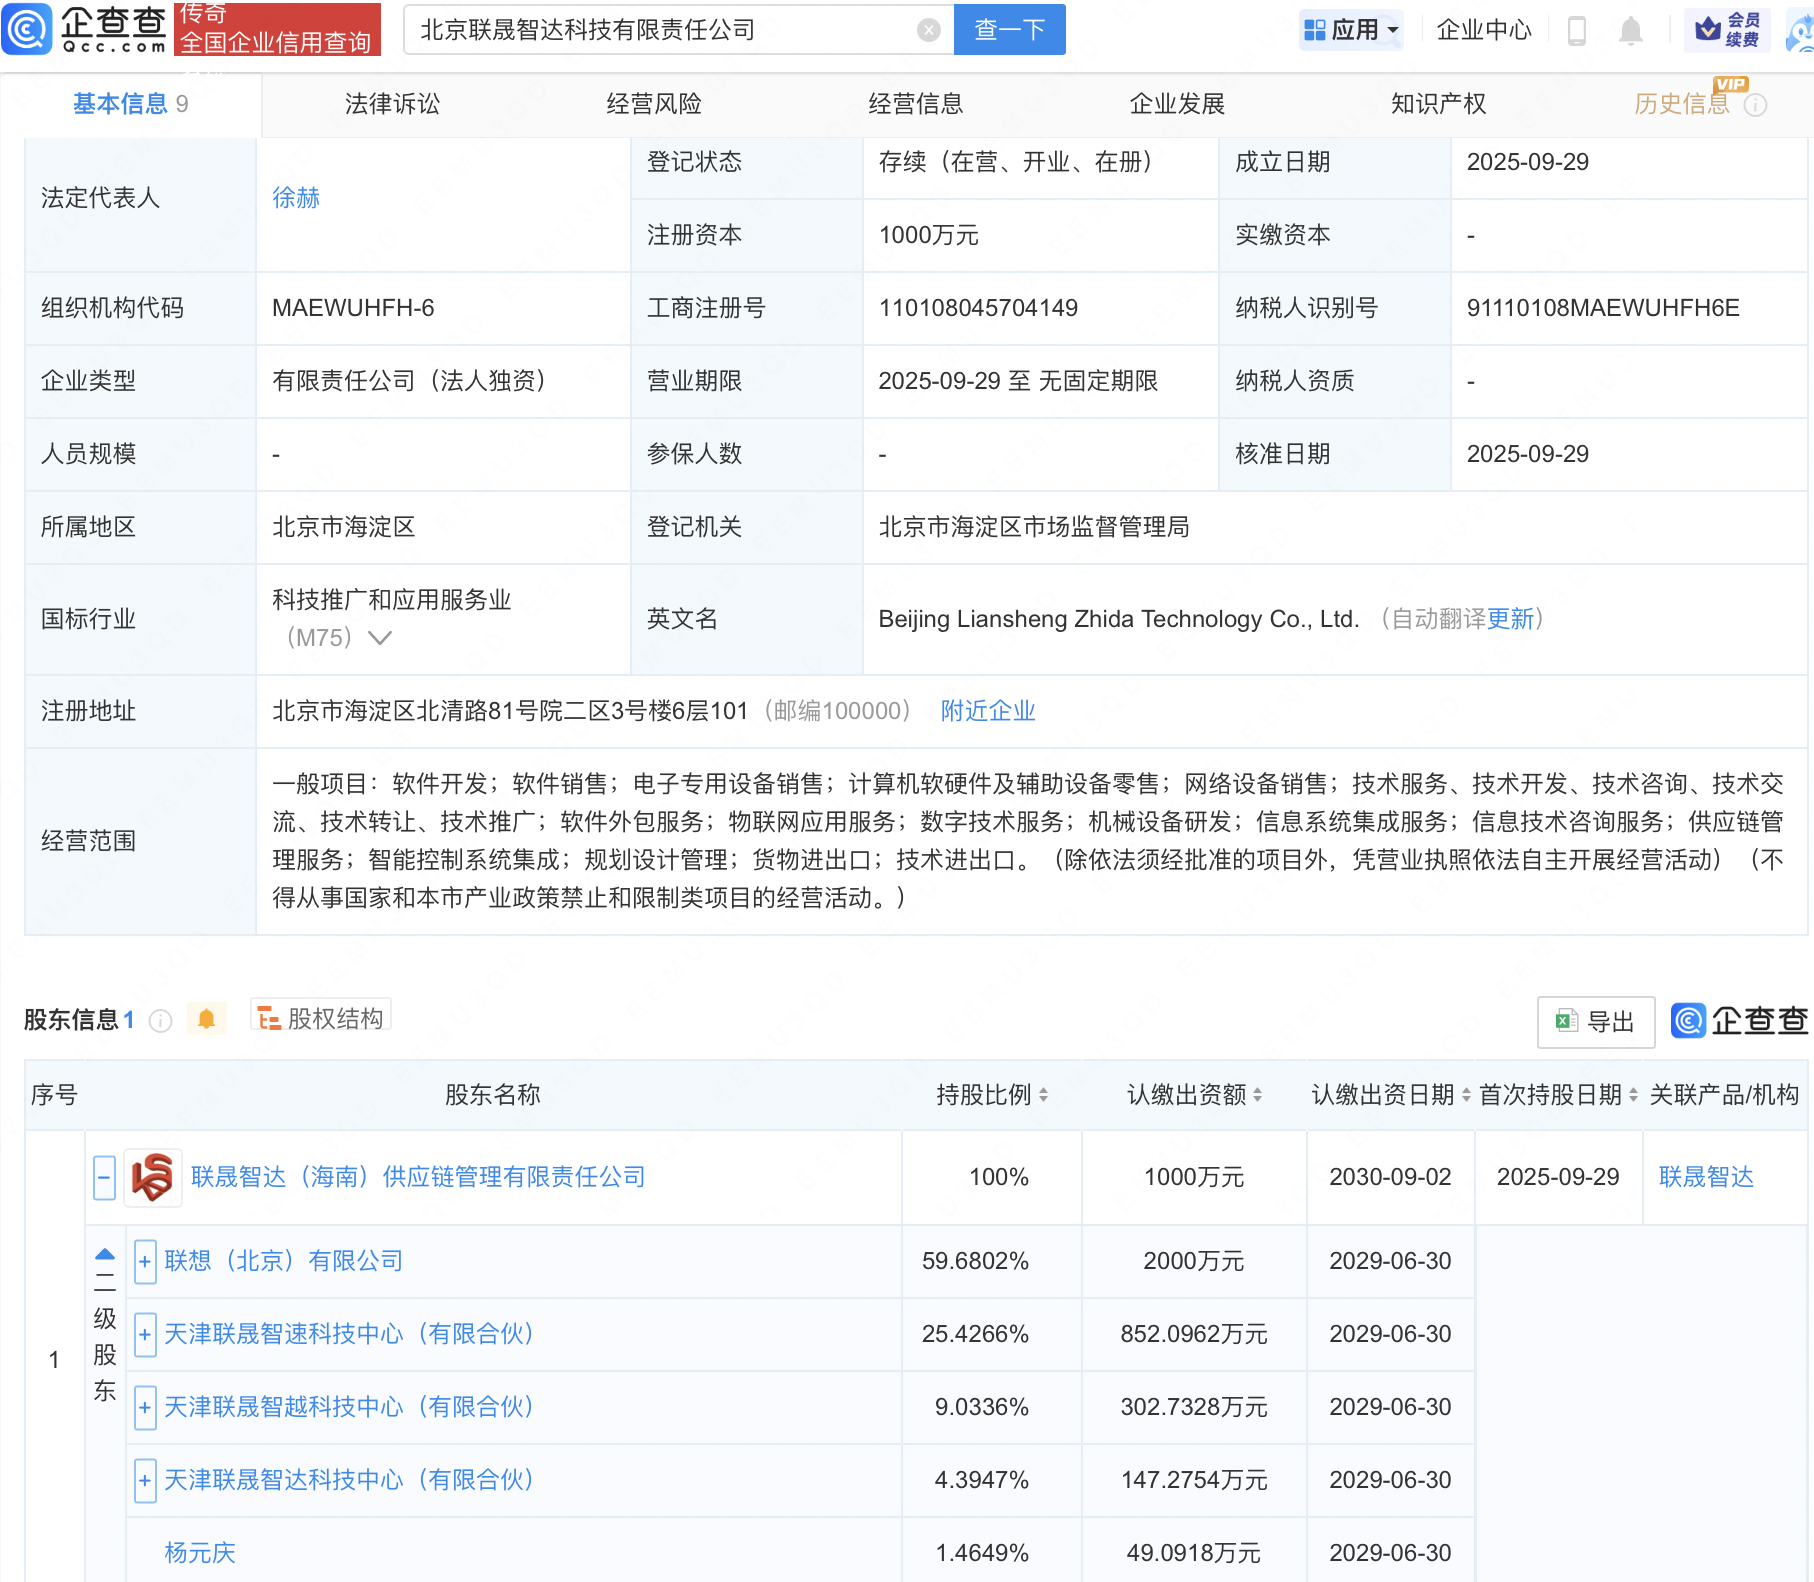Click the 联晟智达 shareholder company logo
Screen dimensions: 1814x1582
[153, 1177]
